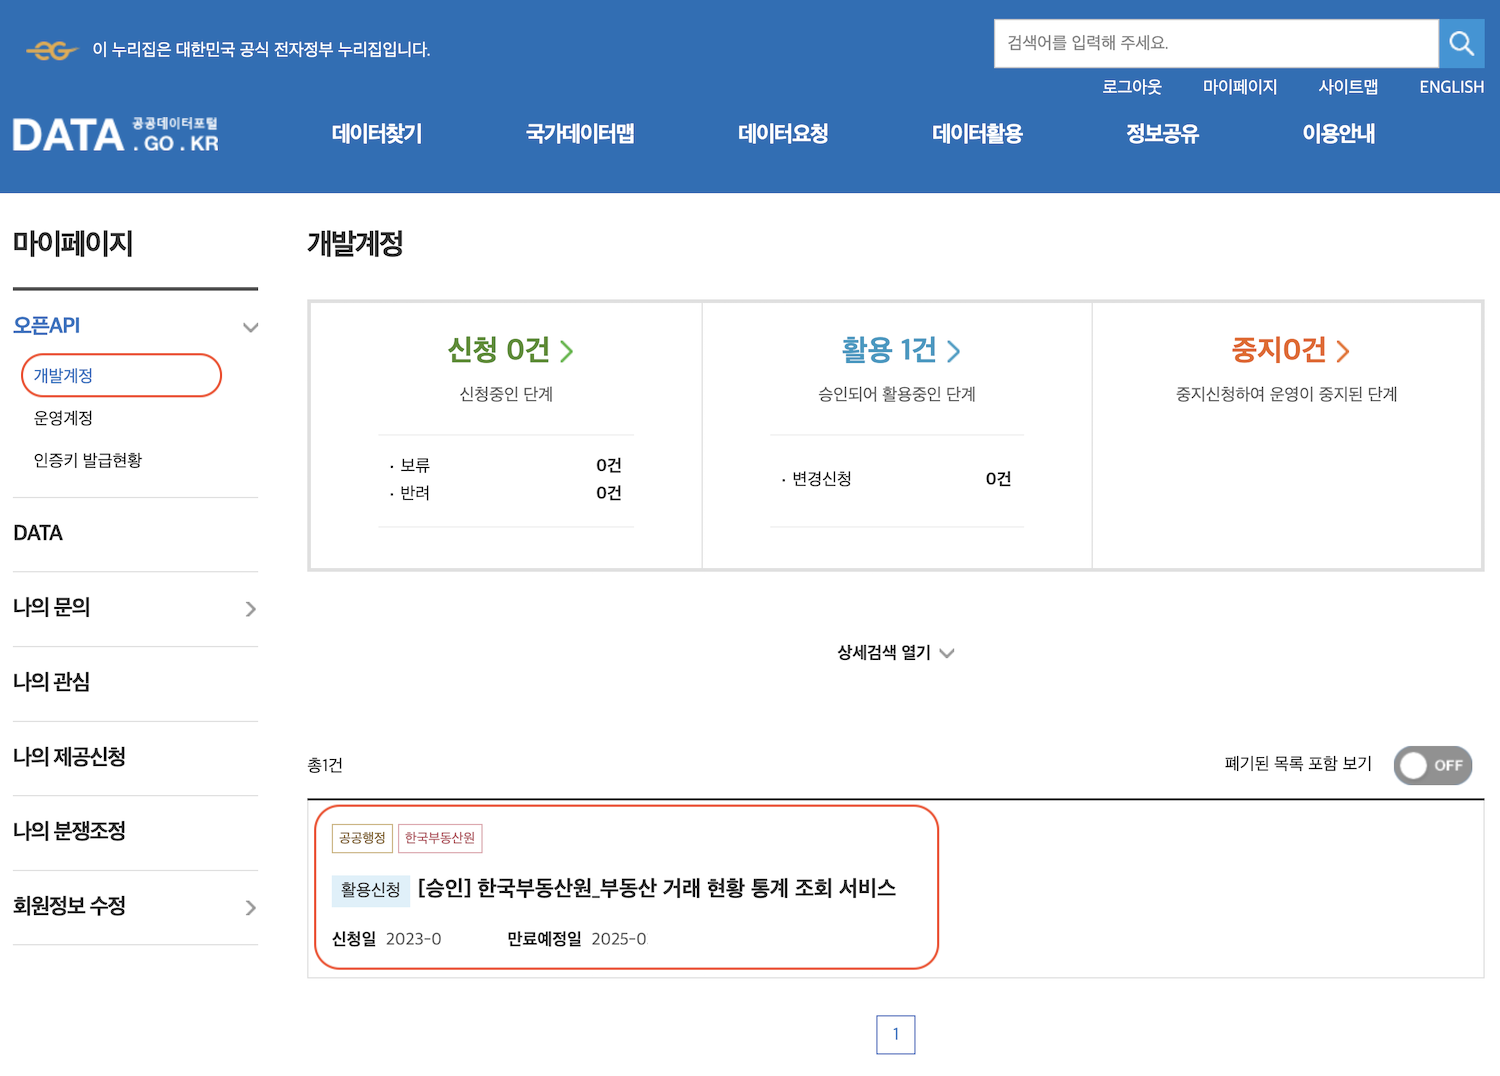Click the 활용신청 badge label
Viewport: 1500px width, 1076px height.
click(370, 889)
